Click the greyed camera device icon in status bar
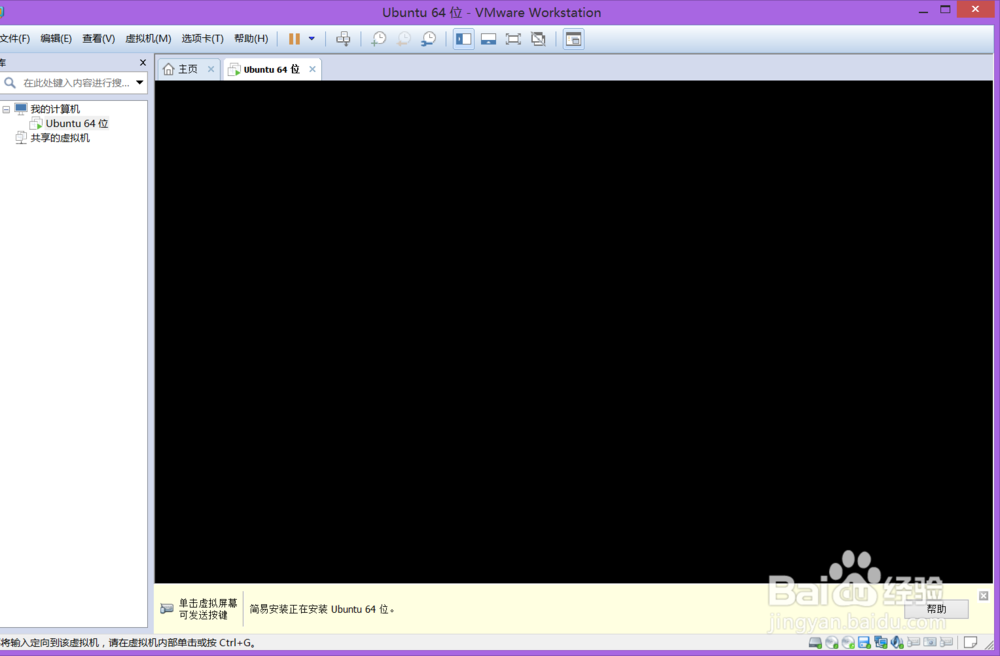1000x656 pixels. [x=930, y=643]
